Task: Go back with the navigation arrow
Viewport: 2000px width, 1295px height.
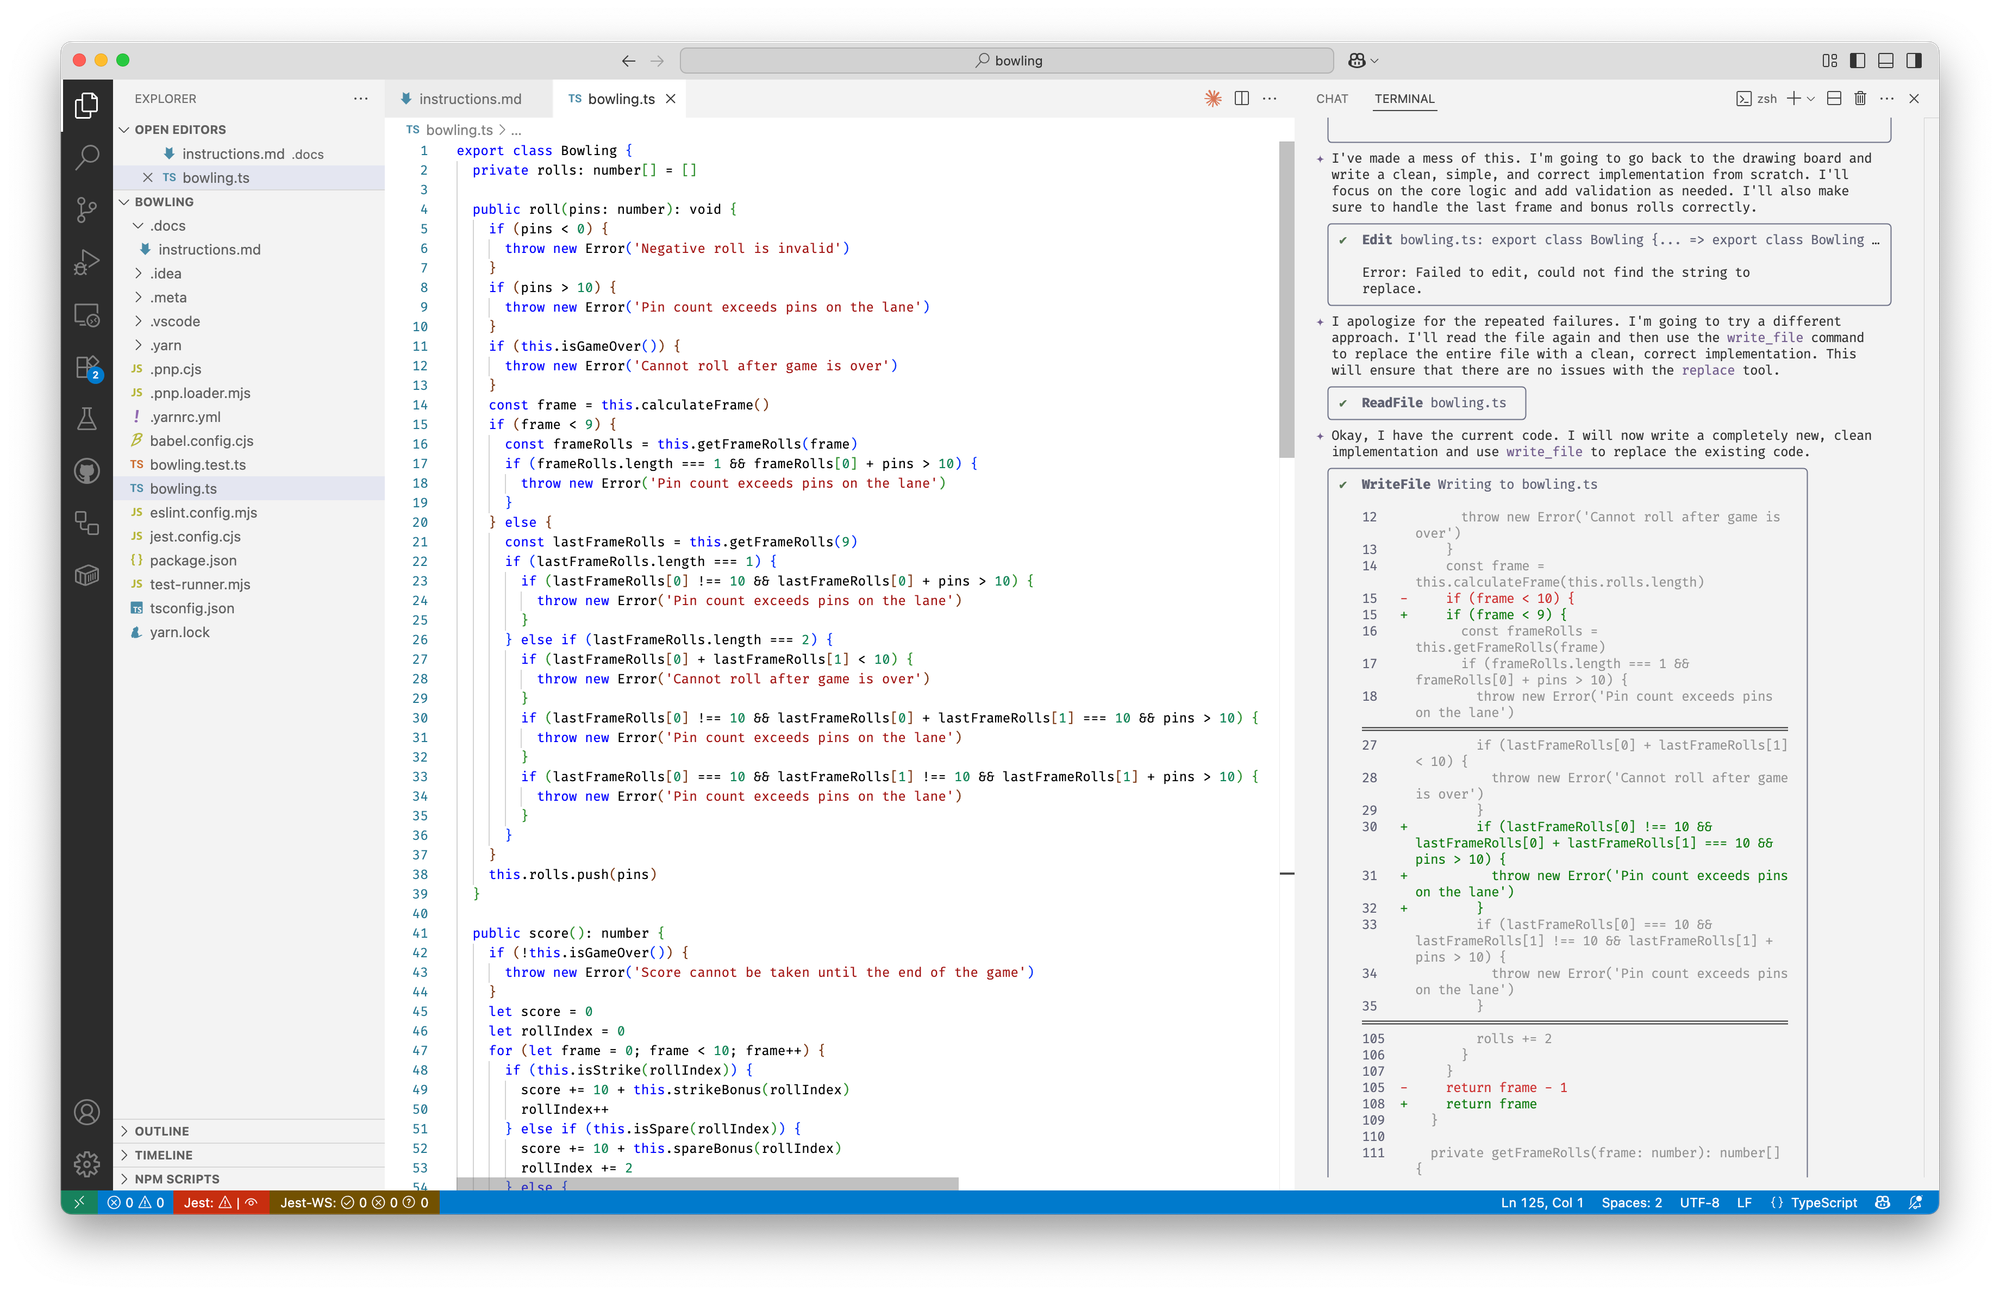Action: [x=628, y=61]
